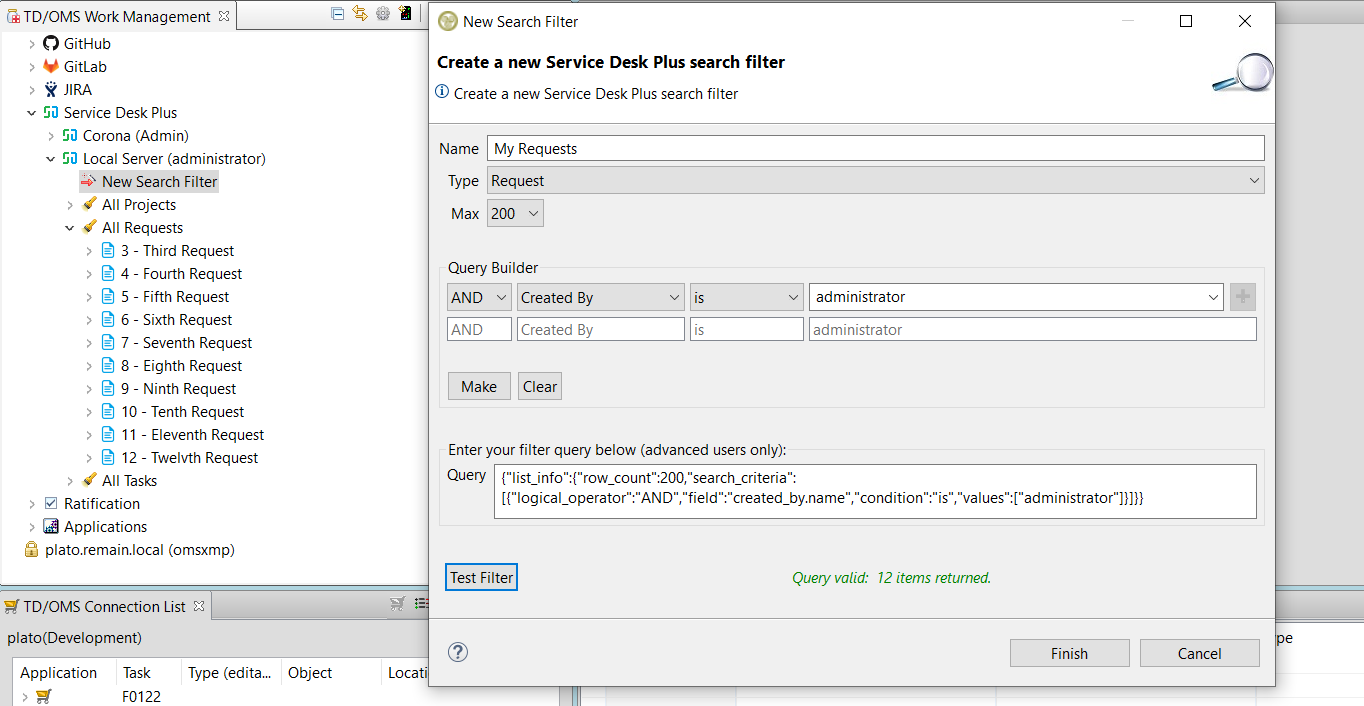Click the GitLab fox icon
The height and width of the screenshot is (706, 1364).
pos(51,67)
